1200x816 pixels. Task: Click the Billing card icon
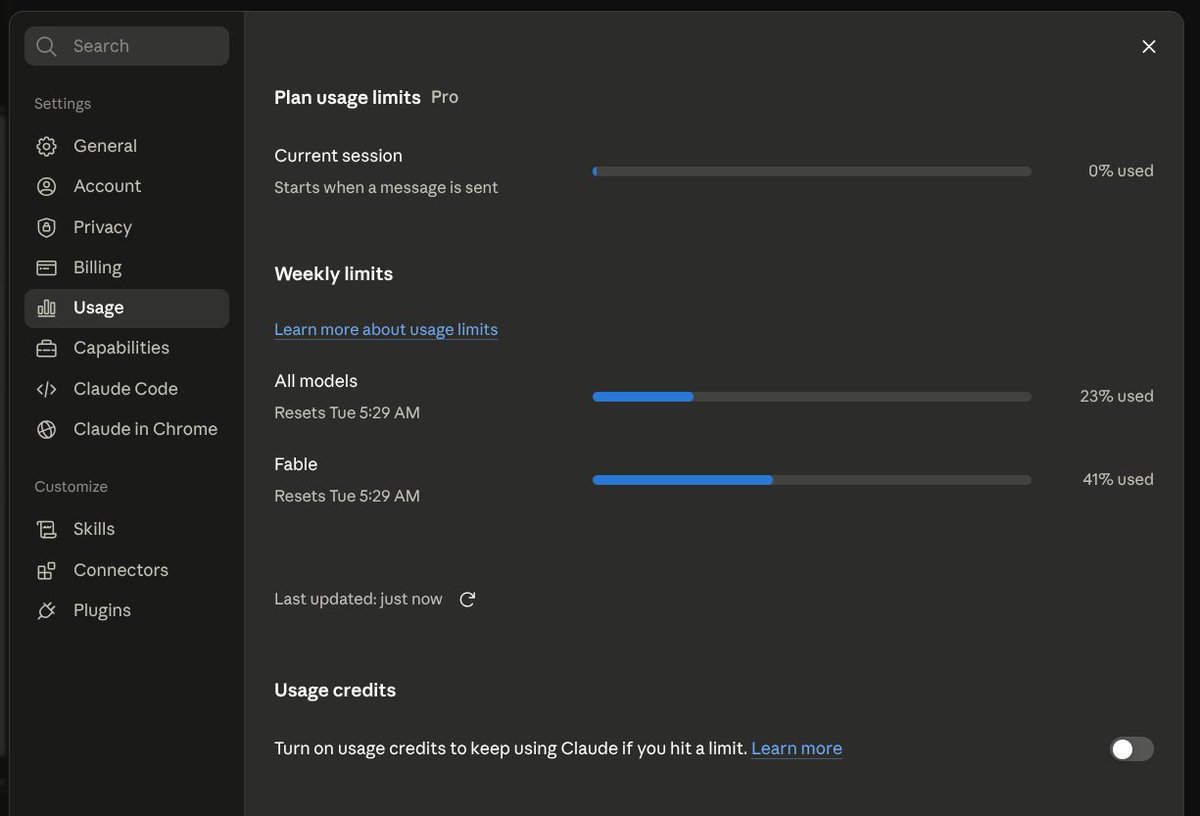(x=46, y=267)
